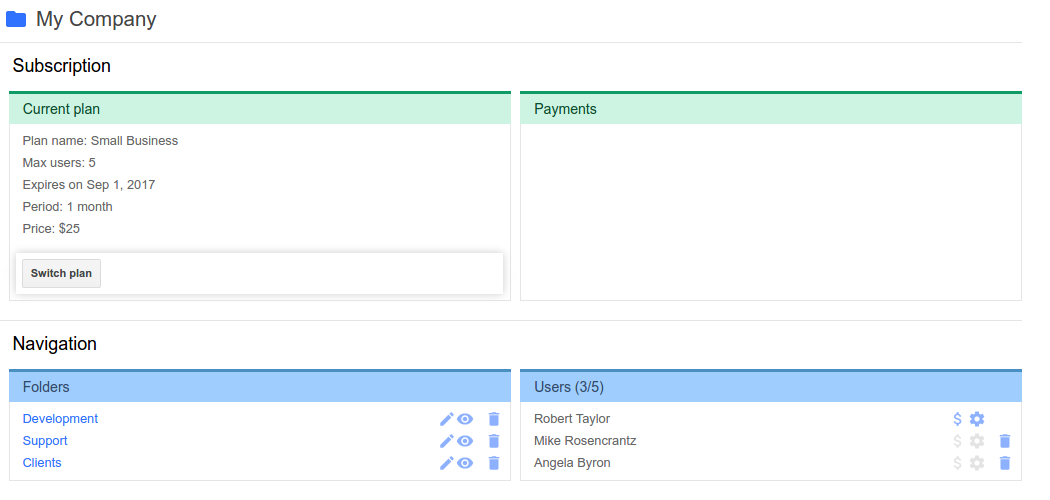Delete the Support folder via trash icon
This screenshot has width=1050, height=500.
click(x=494, y=441)
